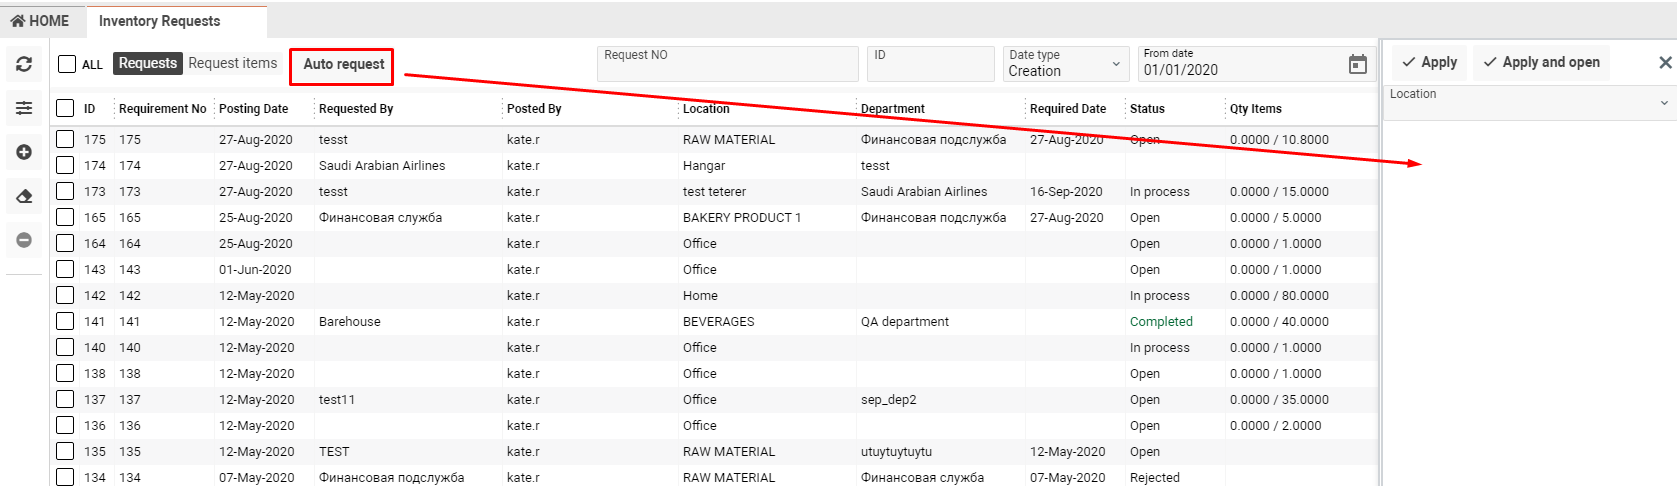The image size is (1677, 486).
Task: Close the side panel with X icon
Action: click(x=1665, y=63)
